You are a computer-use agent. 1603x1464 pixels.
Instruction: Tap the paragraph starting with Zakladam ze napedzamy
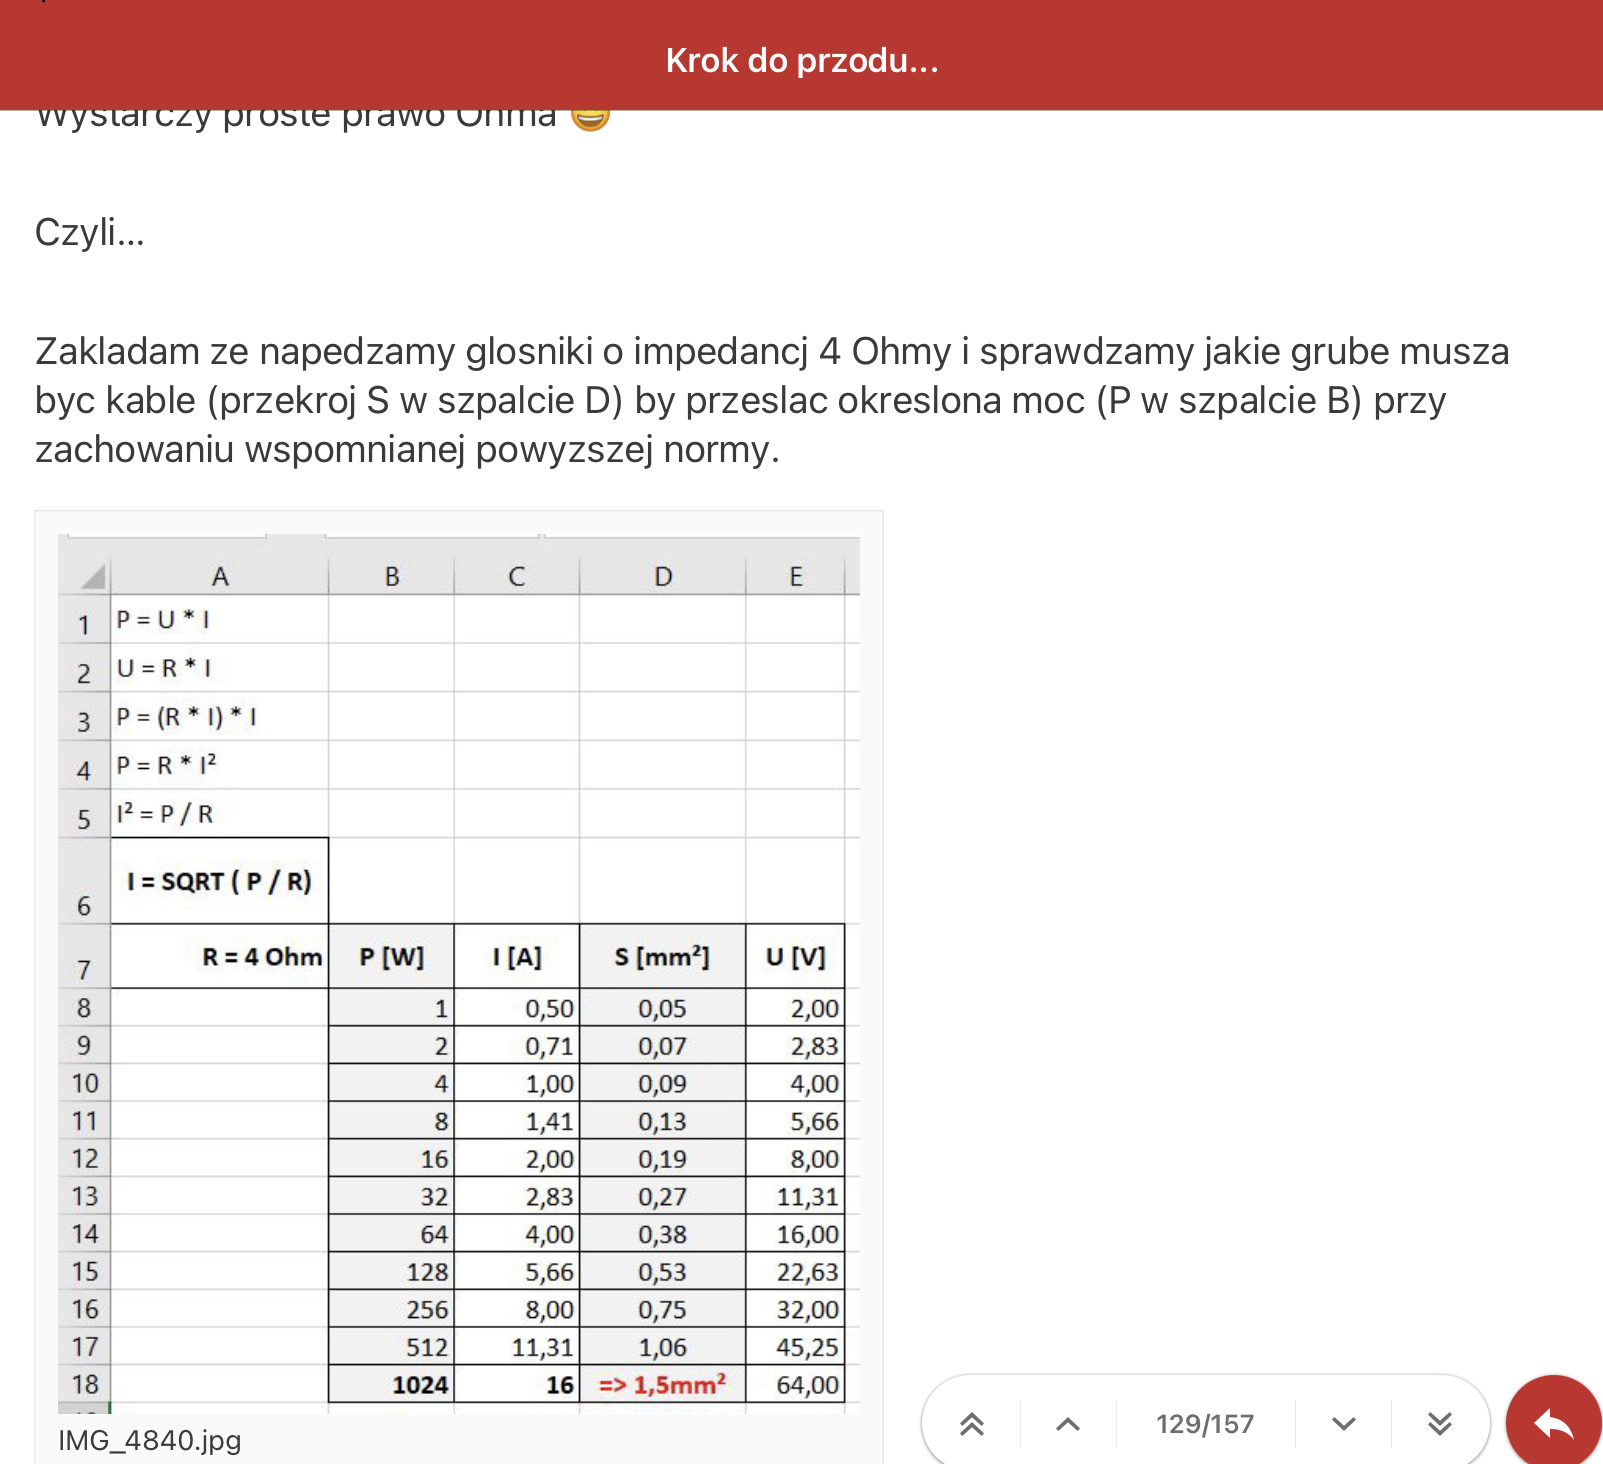click(x=772, y=400)
